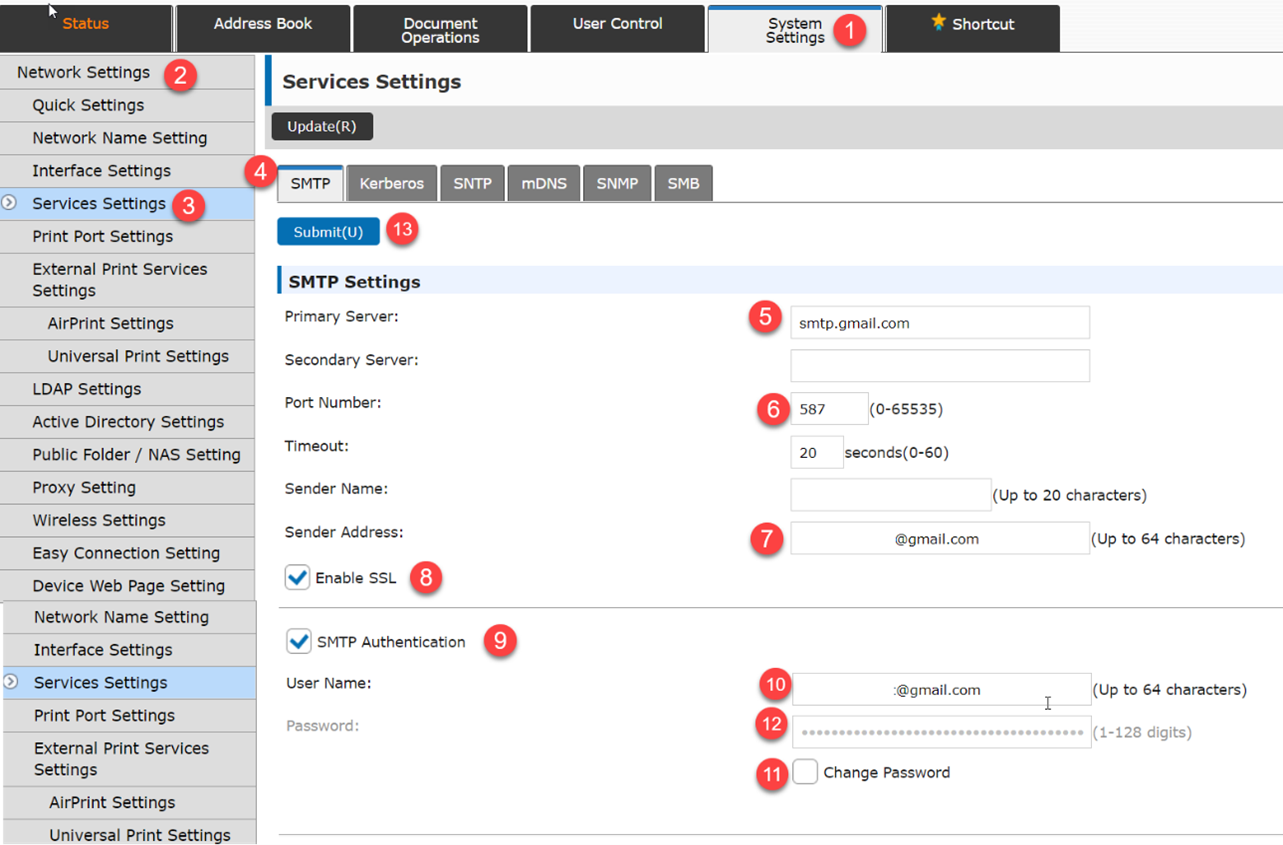Open the mDNS tab
1283x845 pixels.
[544, 183]
